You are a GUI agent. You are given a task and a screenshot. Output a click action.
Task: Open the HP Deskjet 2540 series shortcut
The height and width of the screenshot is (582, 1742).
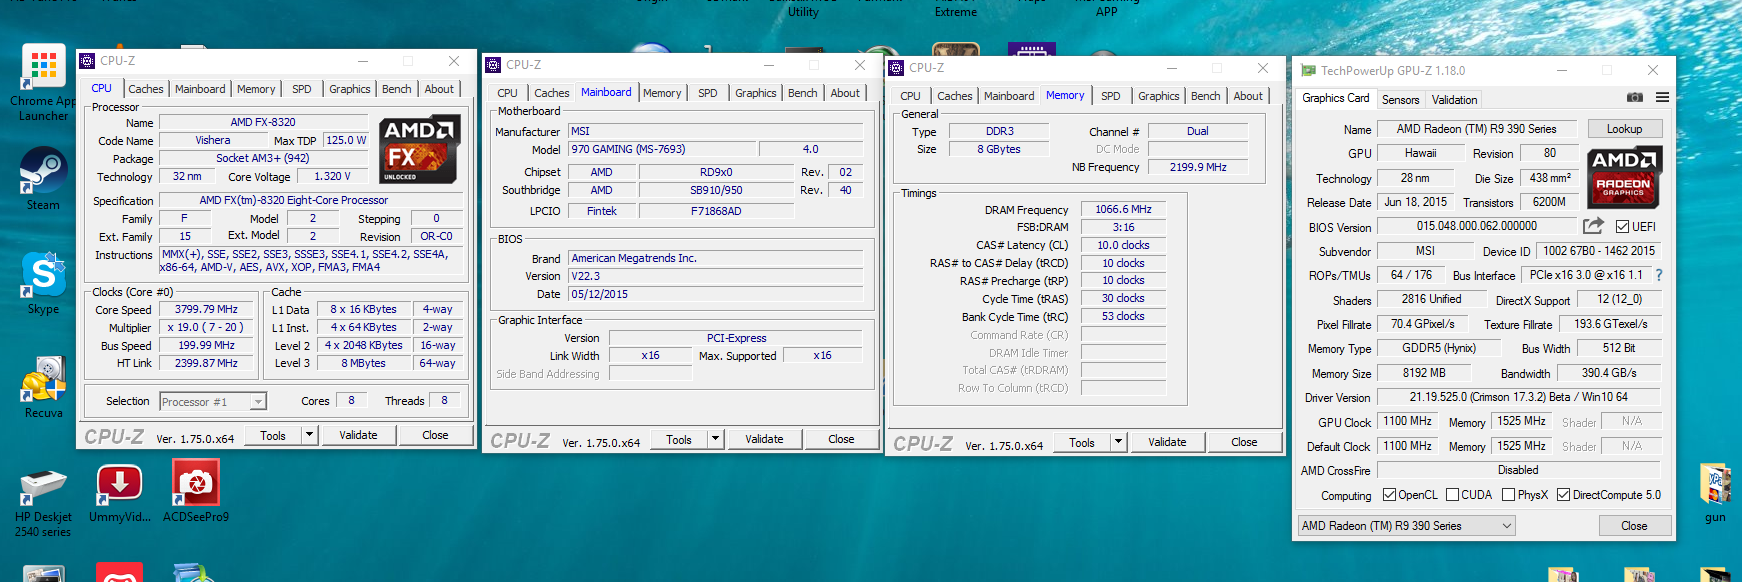43,503
